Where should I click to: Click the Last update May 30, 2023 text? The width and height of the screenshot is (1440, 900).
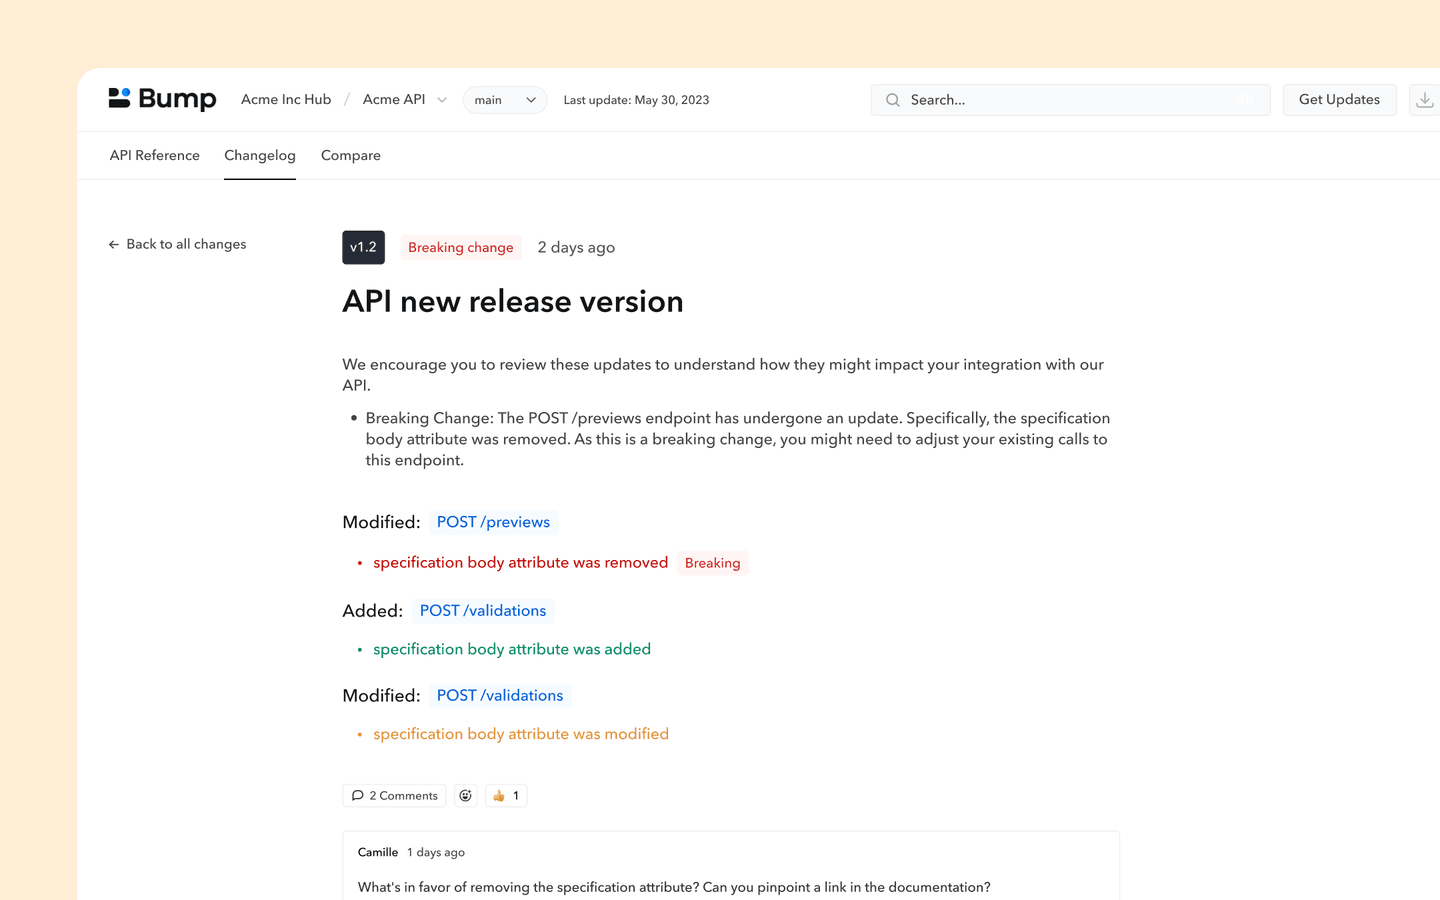(636, 100)
